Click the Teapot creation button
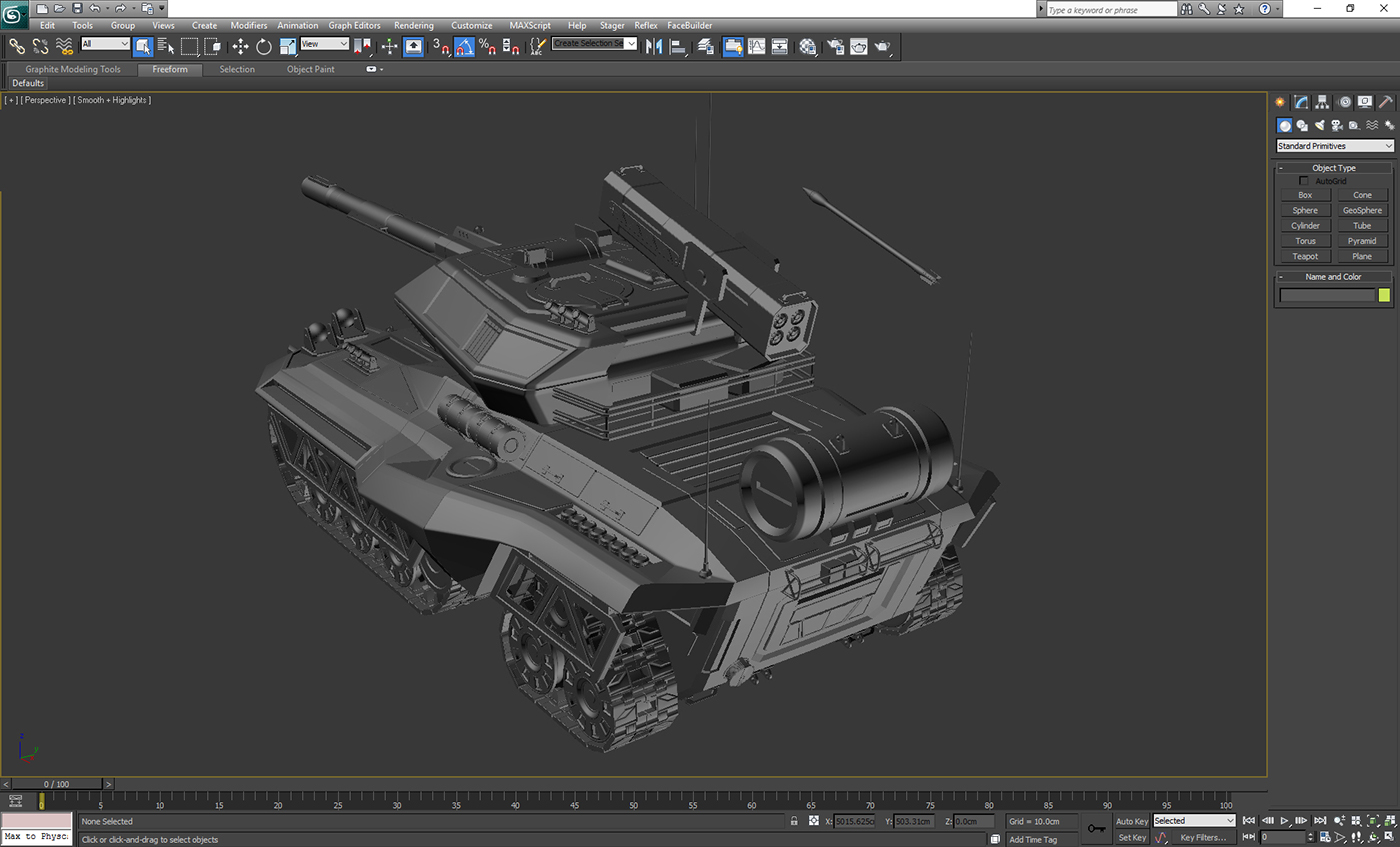 click(1304, 256)
